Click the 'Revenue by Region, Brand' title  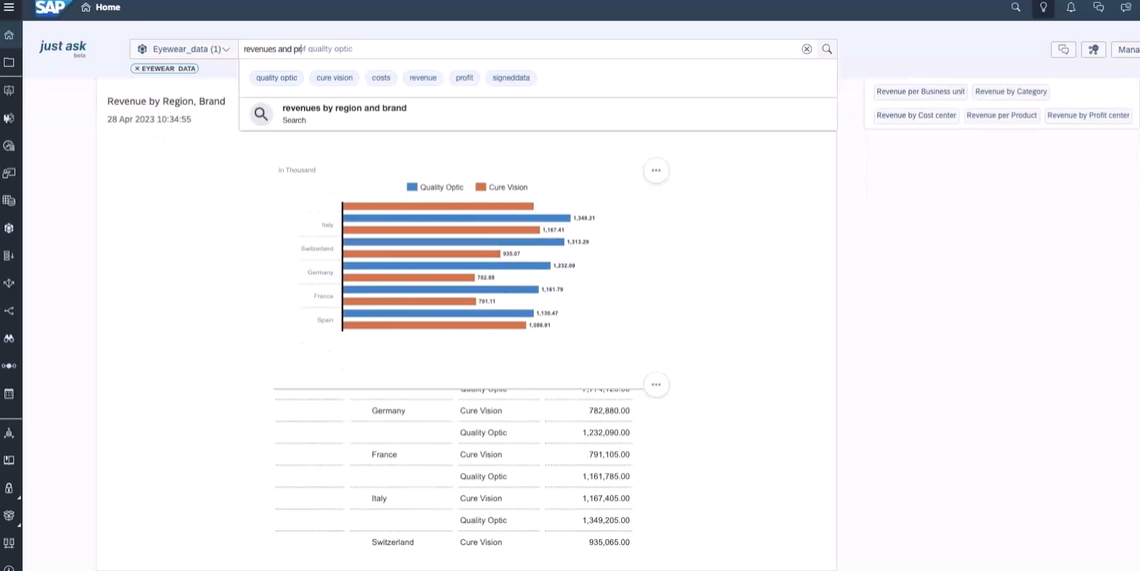[x=166, y=101]
